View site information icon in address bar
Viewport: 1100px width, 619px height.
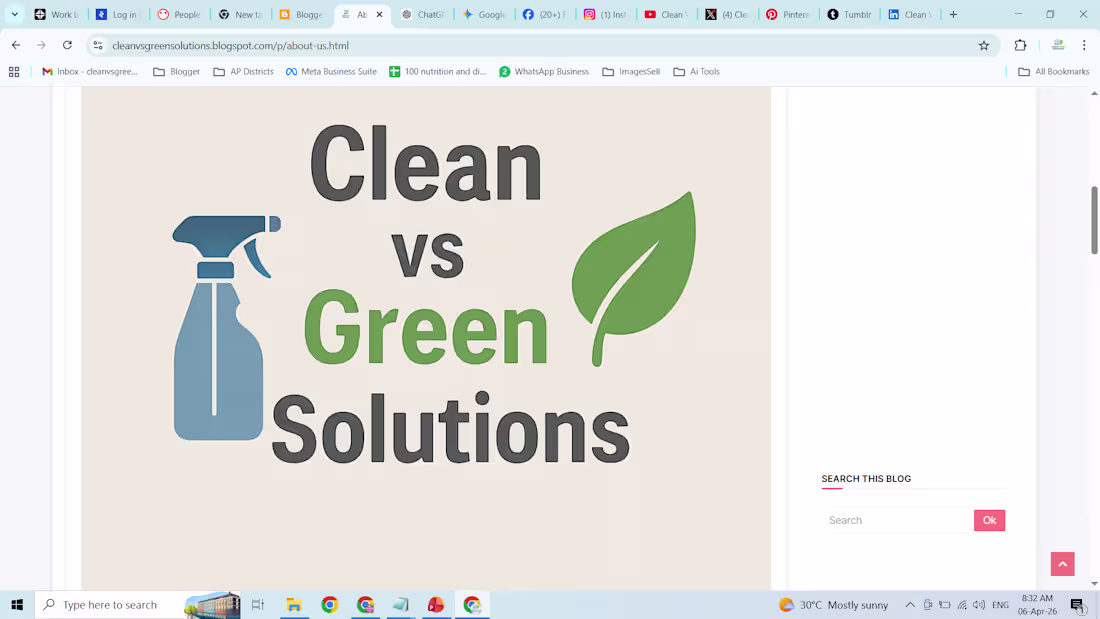[98, 46]
